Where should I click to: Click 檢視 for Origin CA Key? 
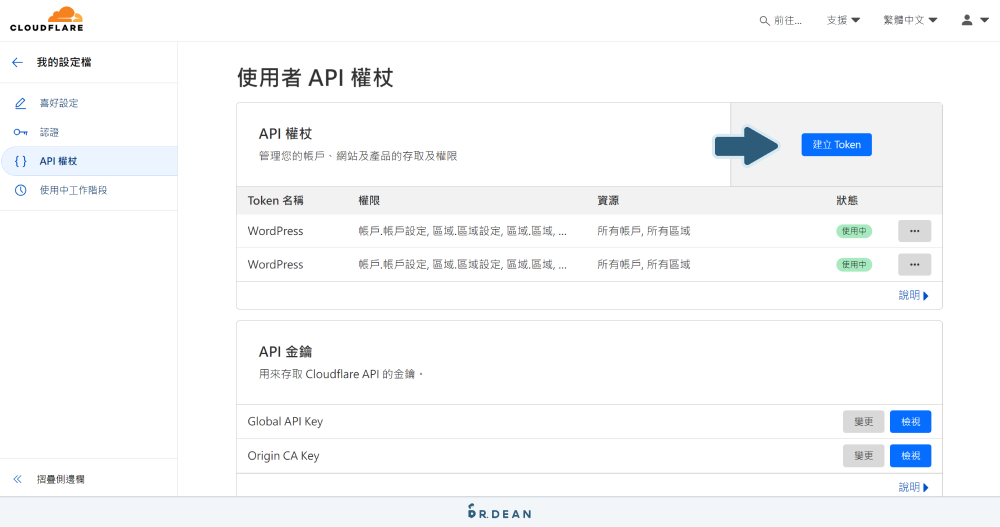point(910,456)
